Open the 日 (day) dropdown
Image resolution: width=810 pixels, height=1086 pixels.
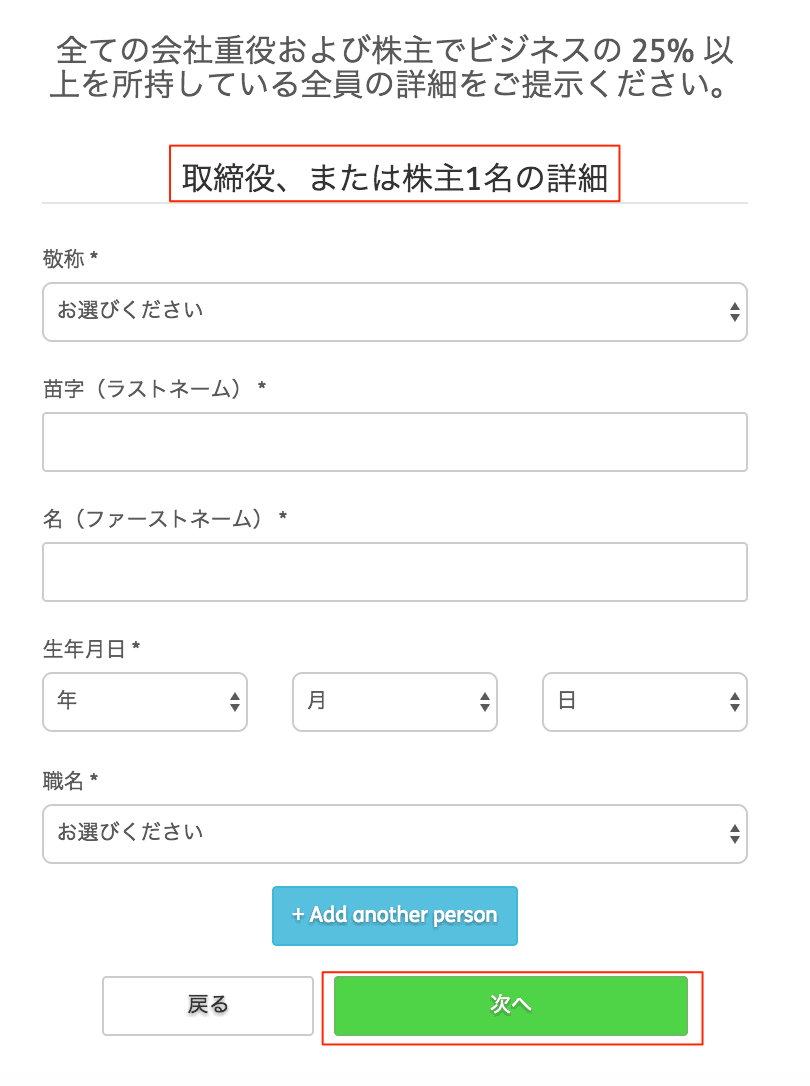pyautogui.click(x=644, y=702)
